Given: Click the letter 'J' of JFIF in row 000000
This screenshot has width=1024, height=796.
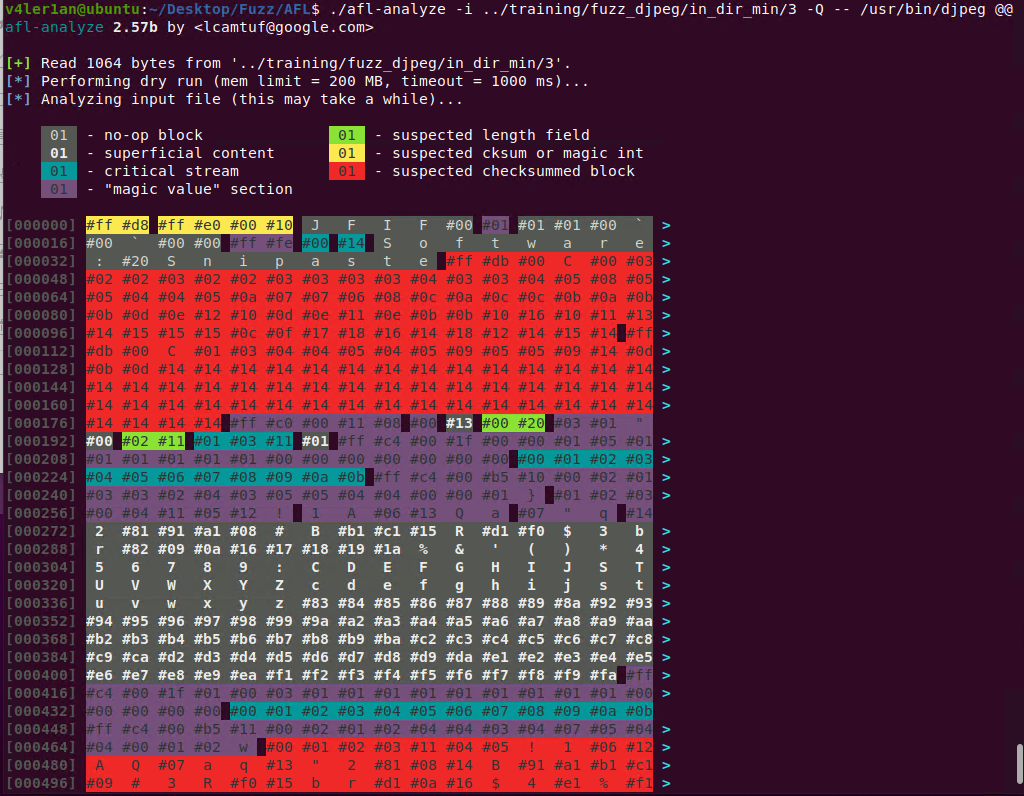Looking at the screenshot, I should [x=315, y=225].
